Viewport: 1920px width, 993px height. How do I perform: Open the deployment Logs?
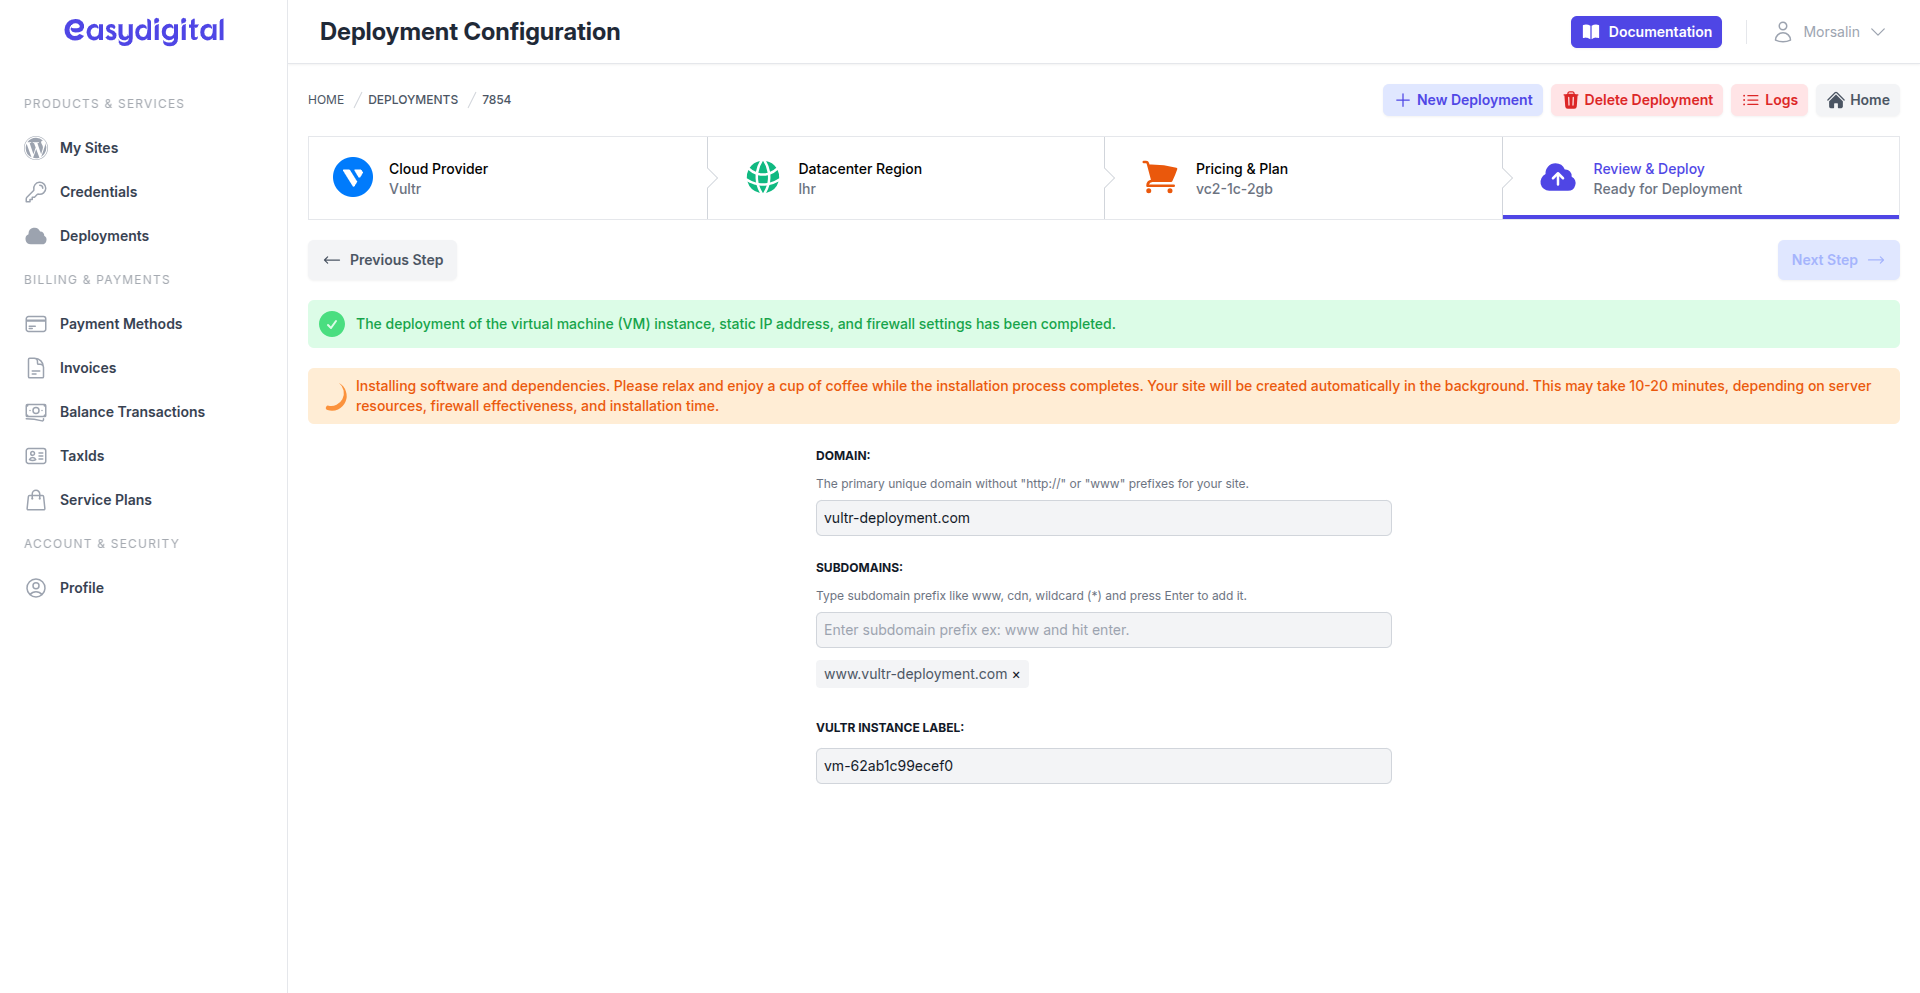click(1769, 100)
